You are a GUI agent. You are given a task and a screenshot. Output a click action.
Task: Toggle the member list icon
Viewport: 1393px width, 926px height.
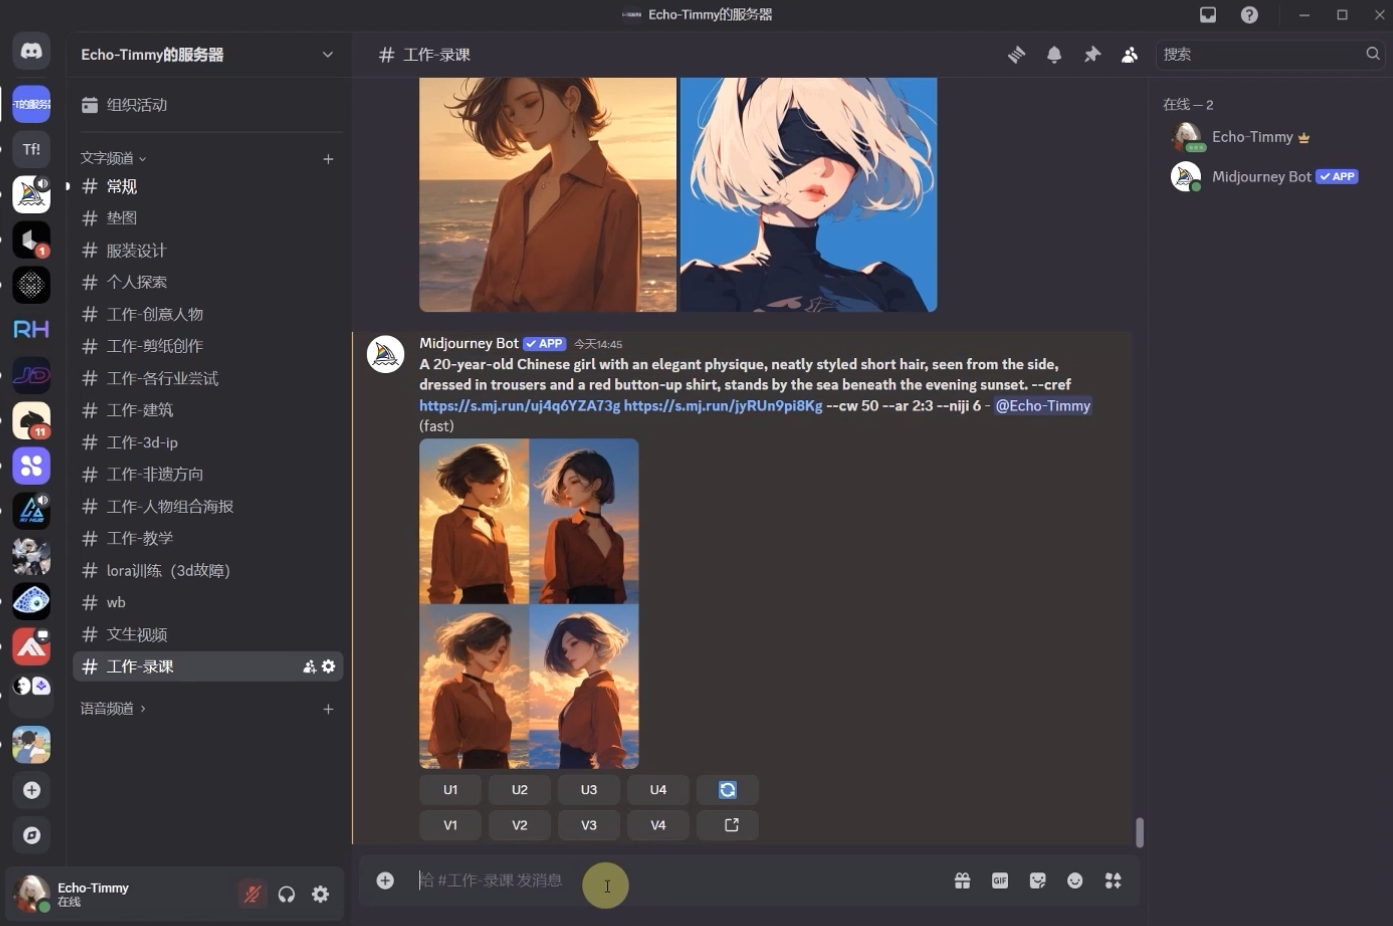[x=1129, y=54]
